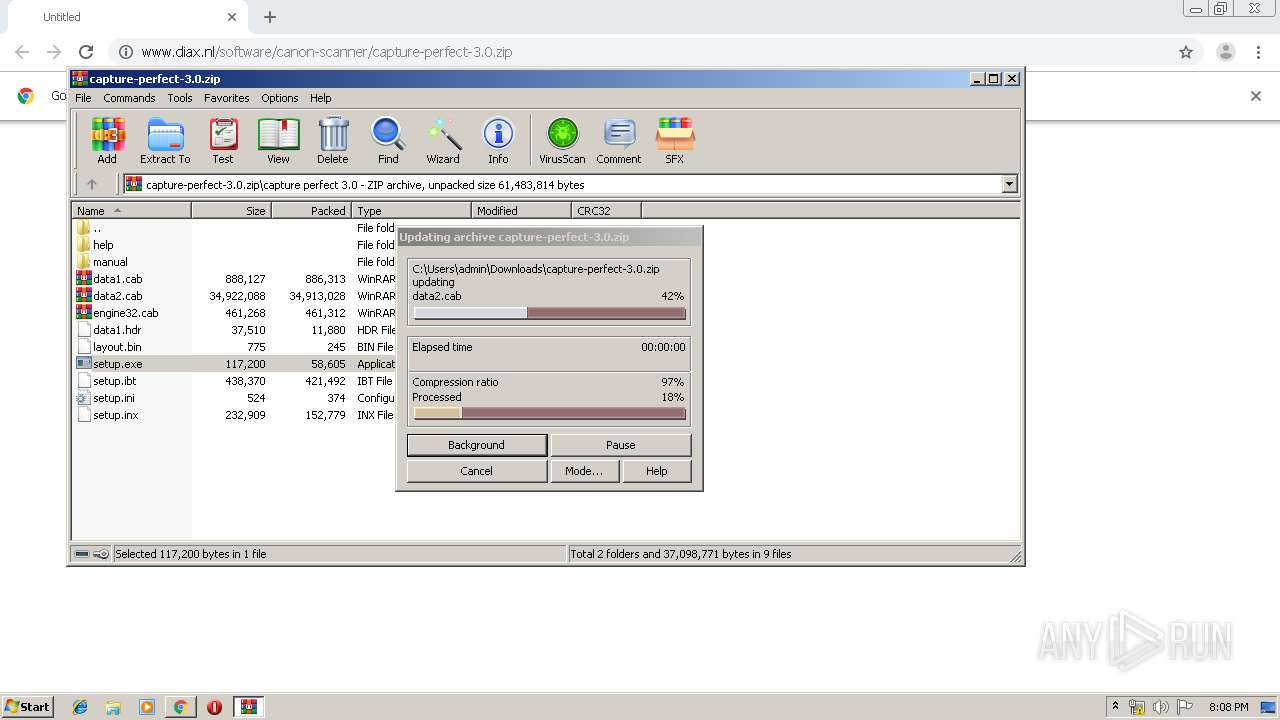Select data2.cab archive icon

(x=84, y=295)
